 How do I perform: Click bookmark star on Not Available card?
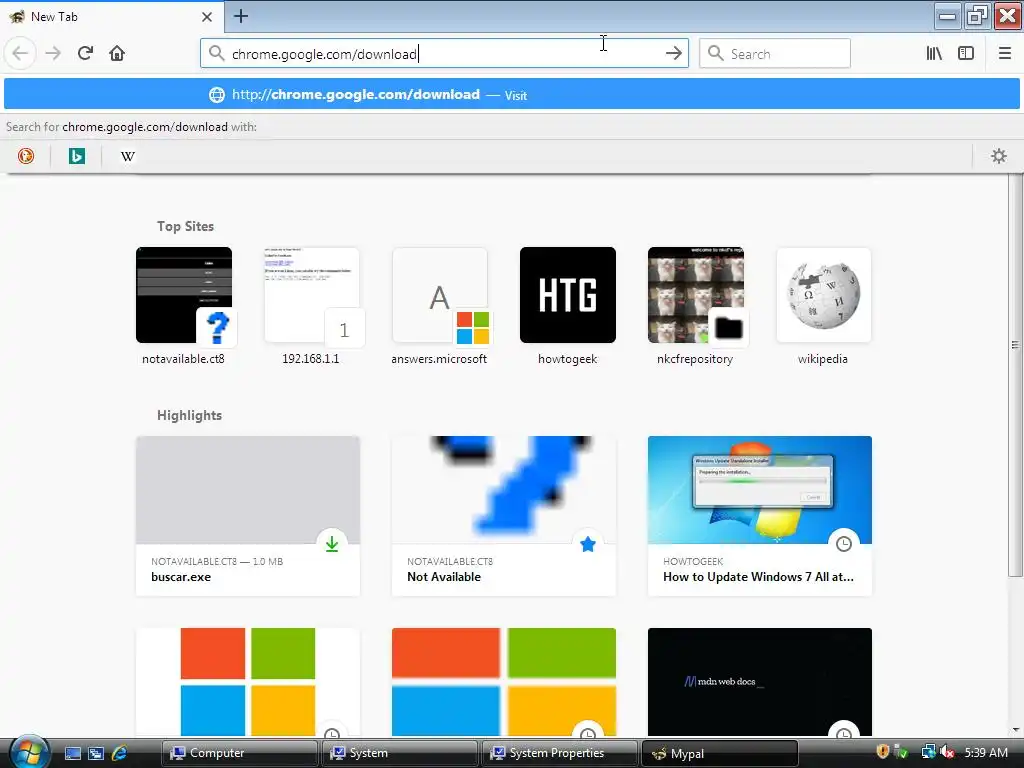588,544
